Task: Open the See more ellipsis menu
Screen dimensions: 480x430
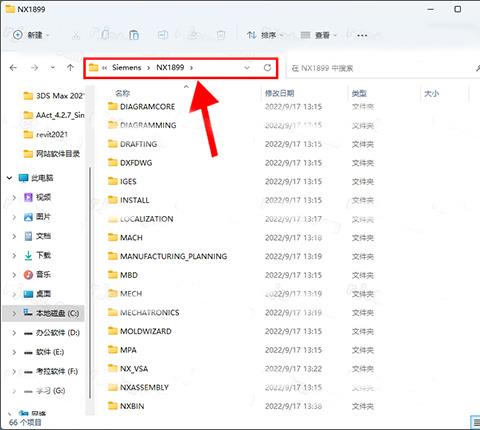Action: tap(362, 35)
